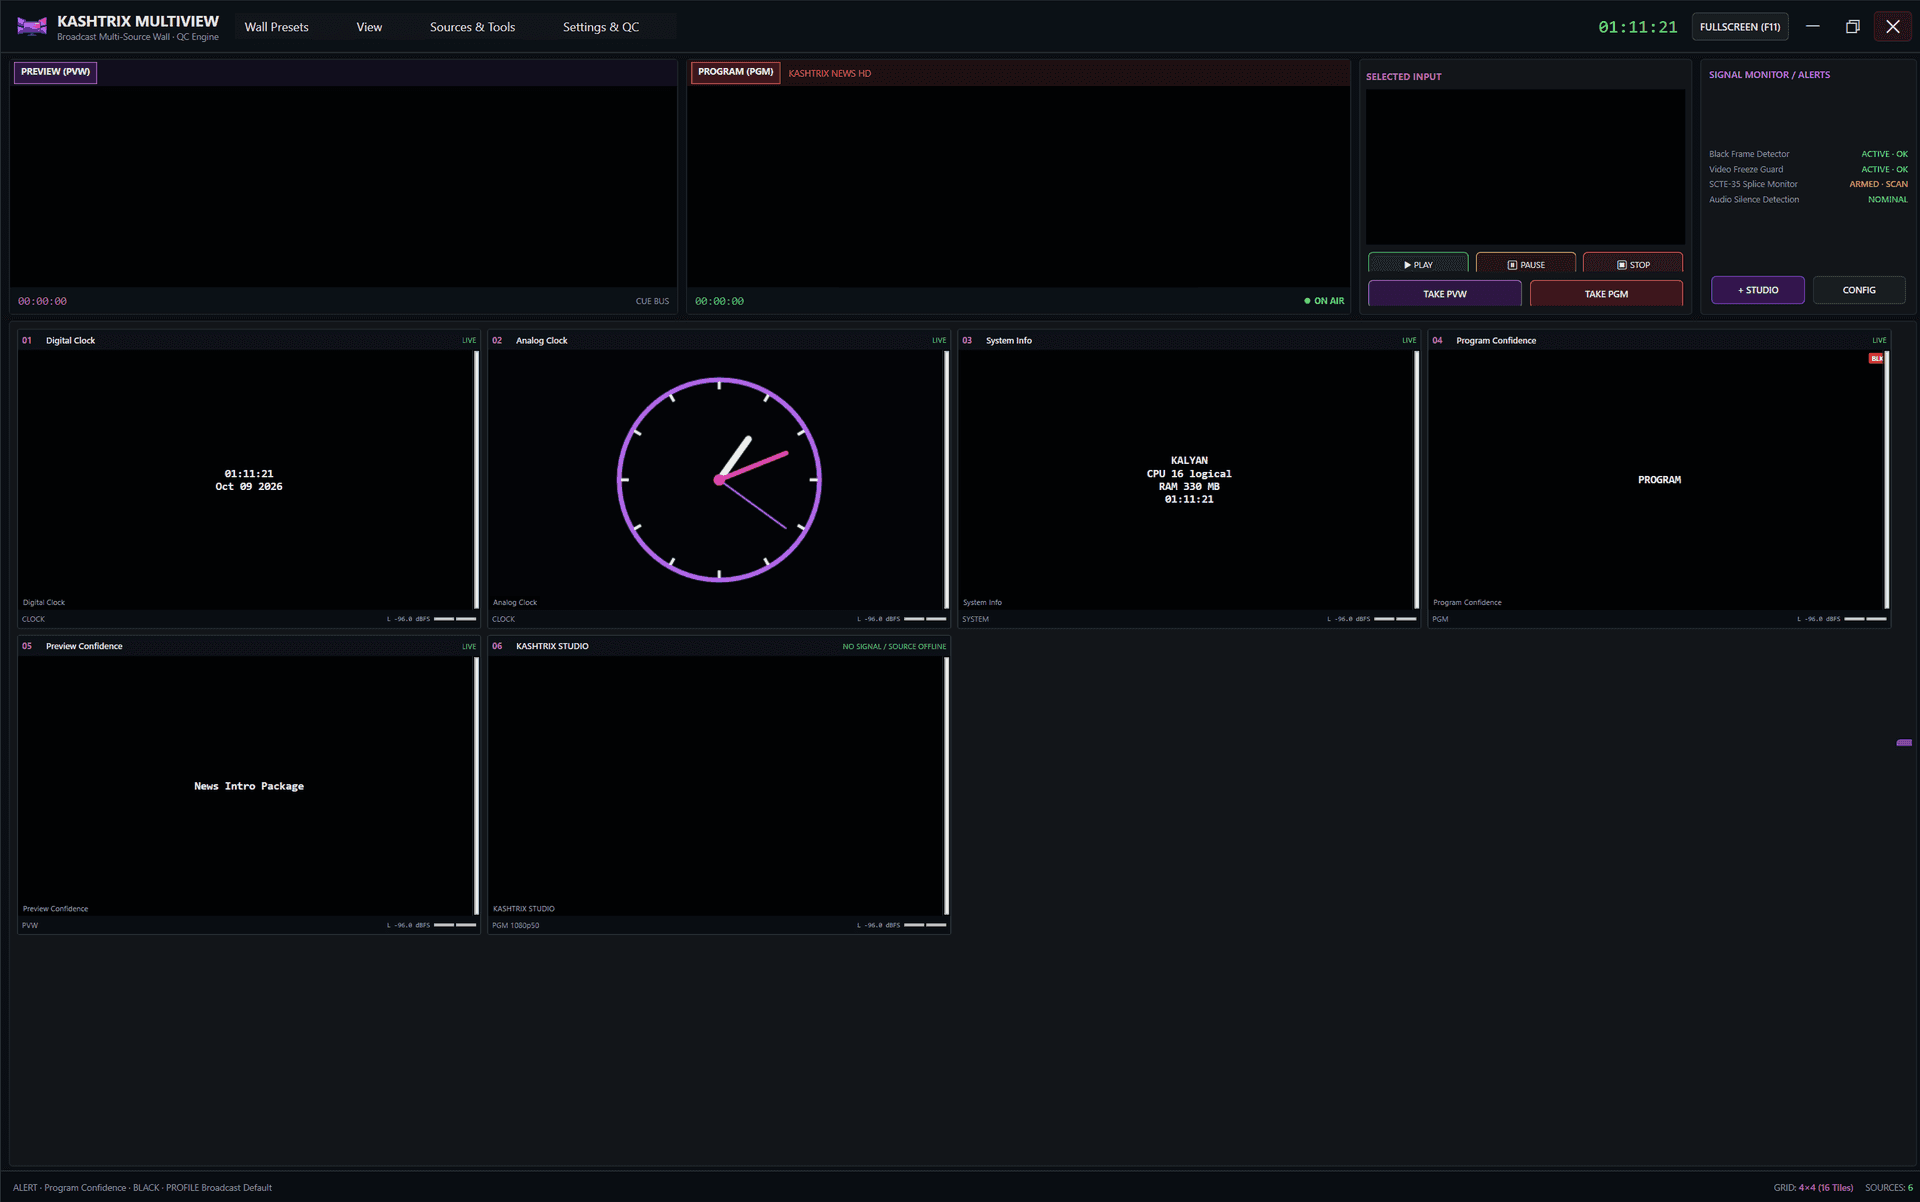This screenshot has width=1920, height=1202.
Task: Click the CUE BUS label in Preview
Action: (x=652, y=301)
